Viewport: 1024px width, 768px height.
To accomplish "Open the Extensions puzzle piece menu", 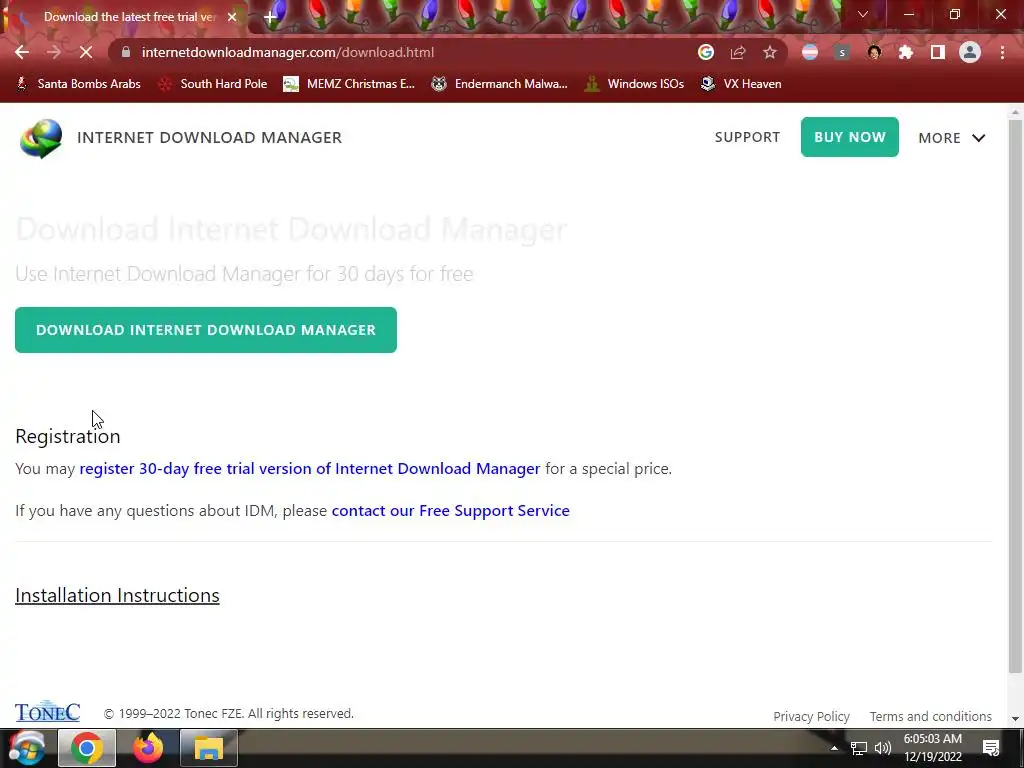I will (906, 52).
